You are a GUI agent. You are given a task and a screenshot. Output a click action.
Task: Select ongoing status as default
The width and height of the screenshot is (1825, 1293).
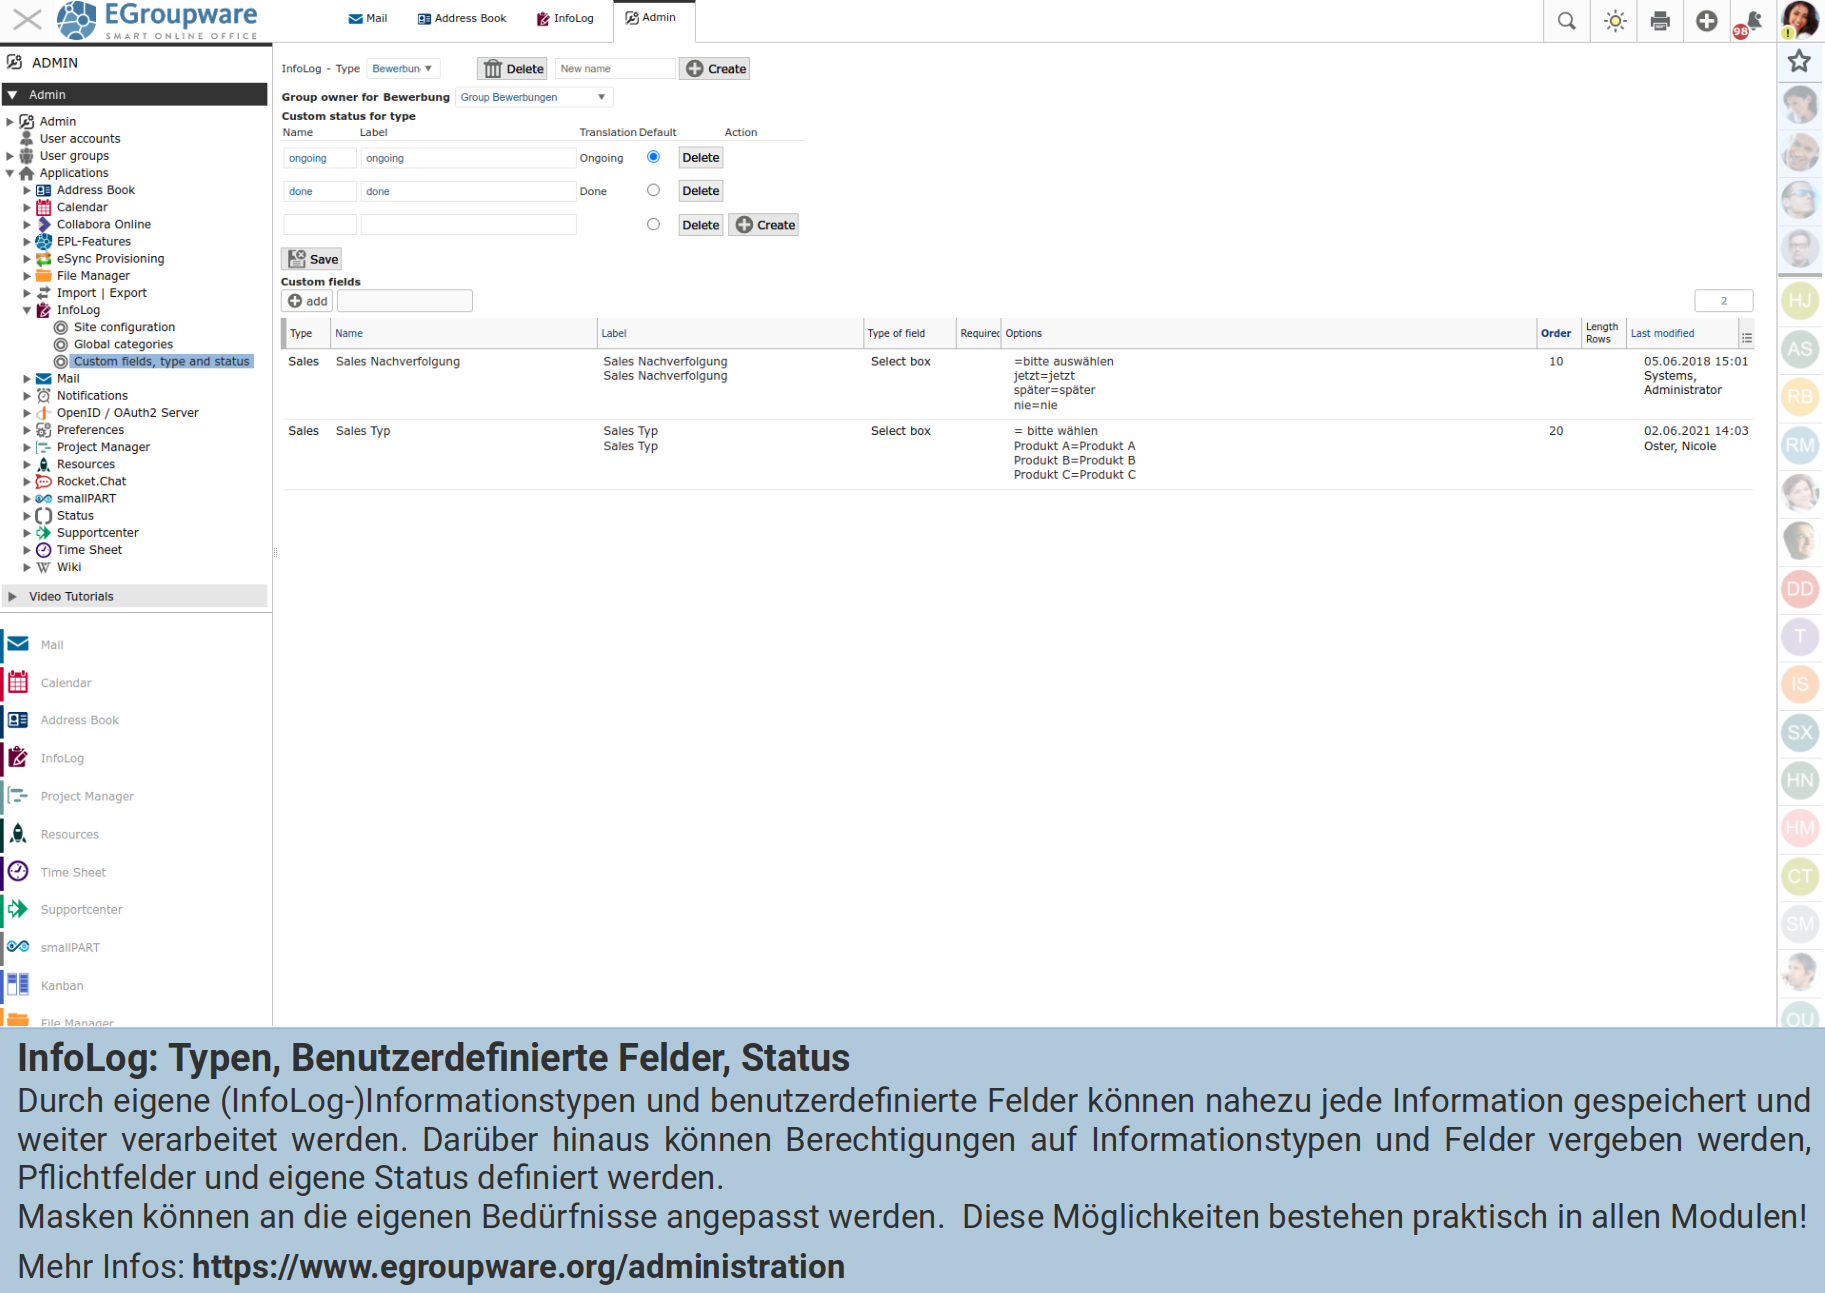(653, 157)
